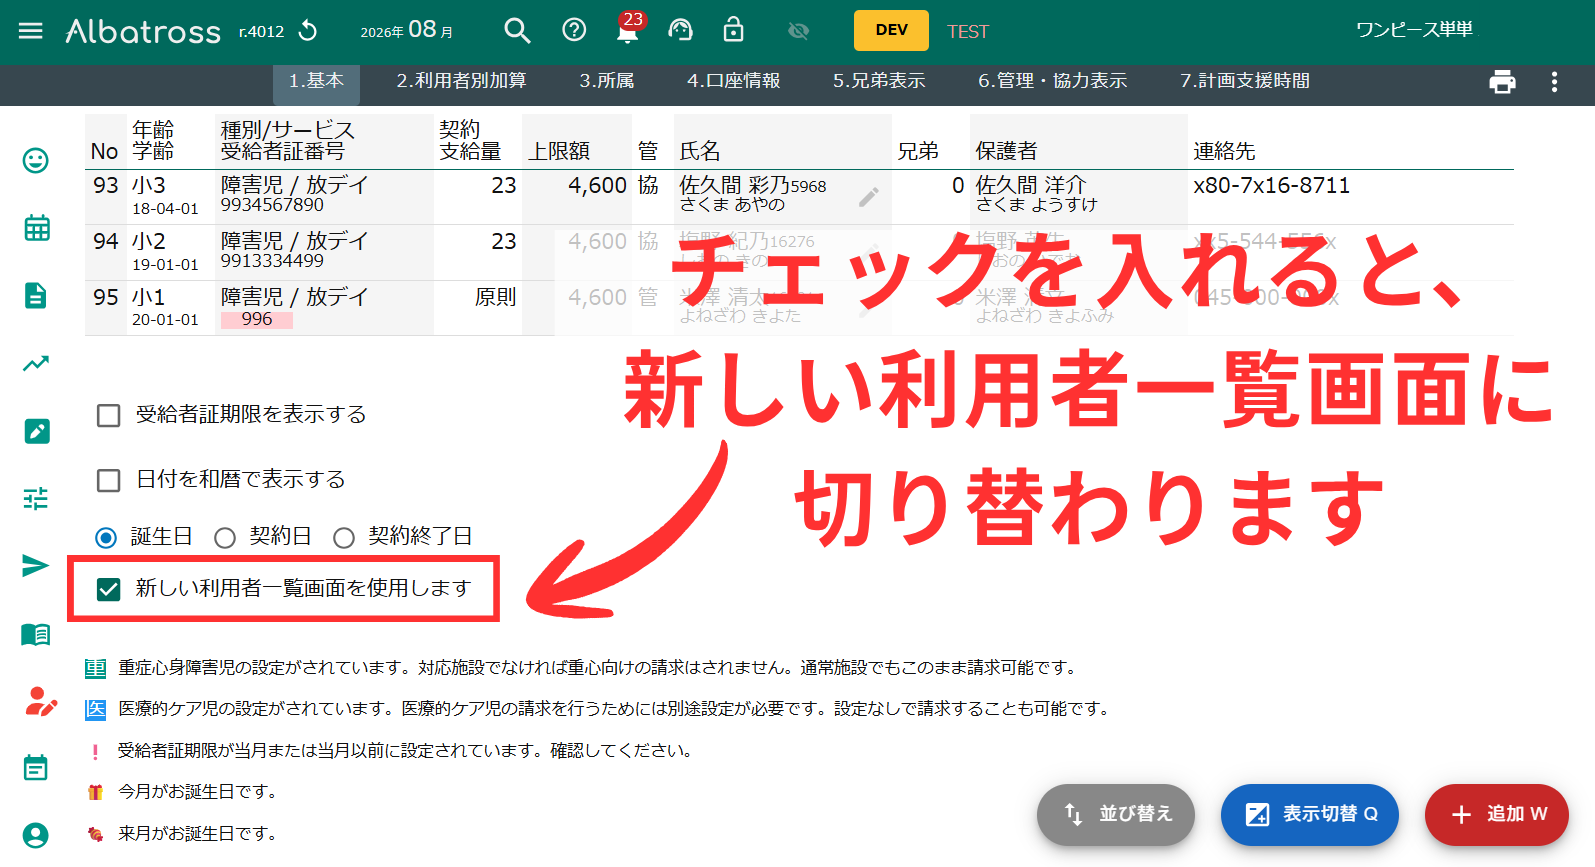Screen dimensions: 1595x867
Task: Switch to the 2.利用者別加算 tab
Action: (x=461, y=81)
